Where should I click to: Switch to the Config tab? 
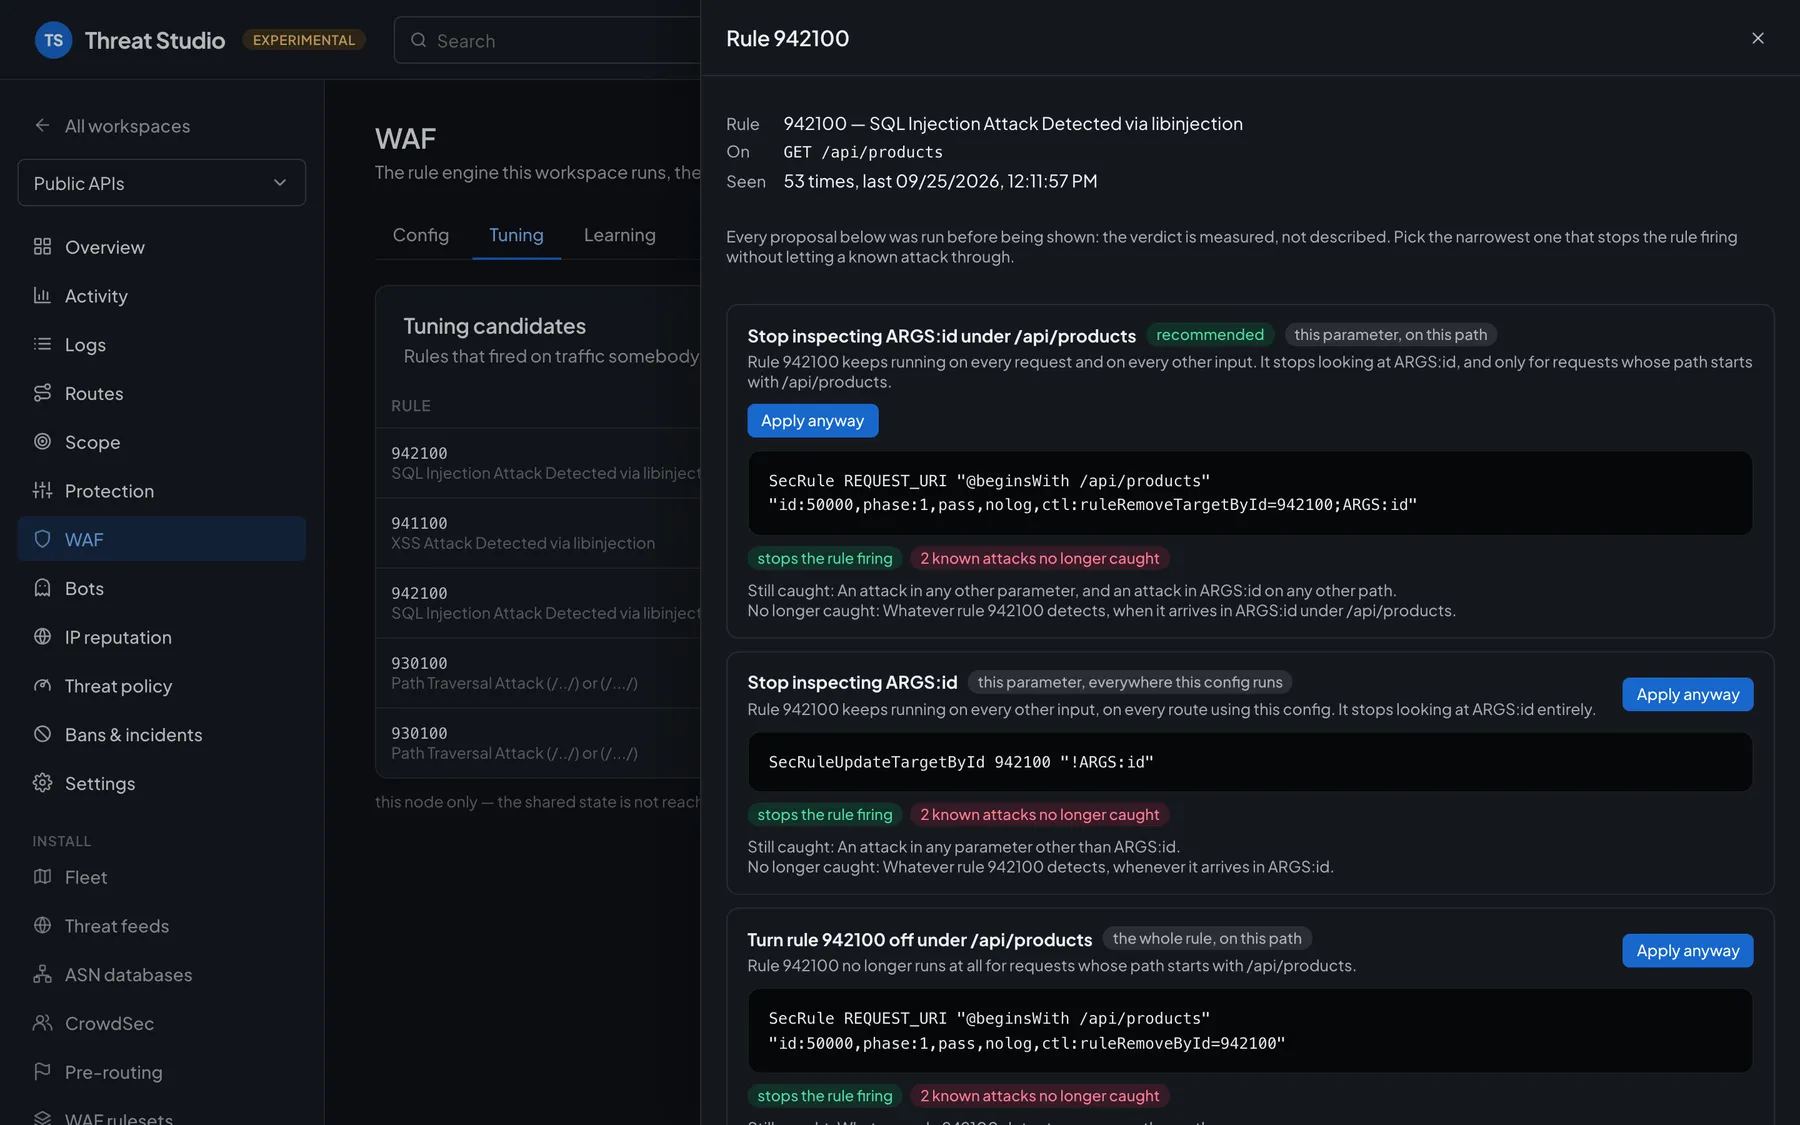421,235
